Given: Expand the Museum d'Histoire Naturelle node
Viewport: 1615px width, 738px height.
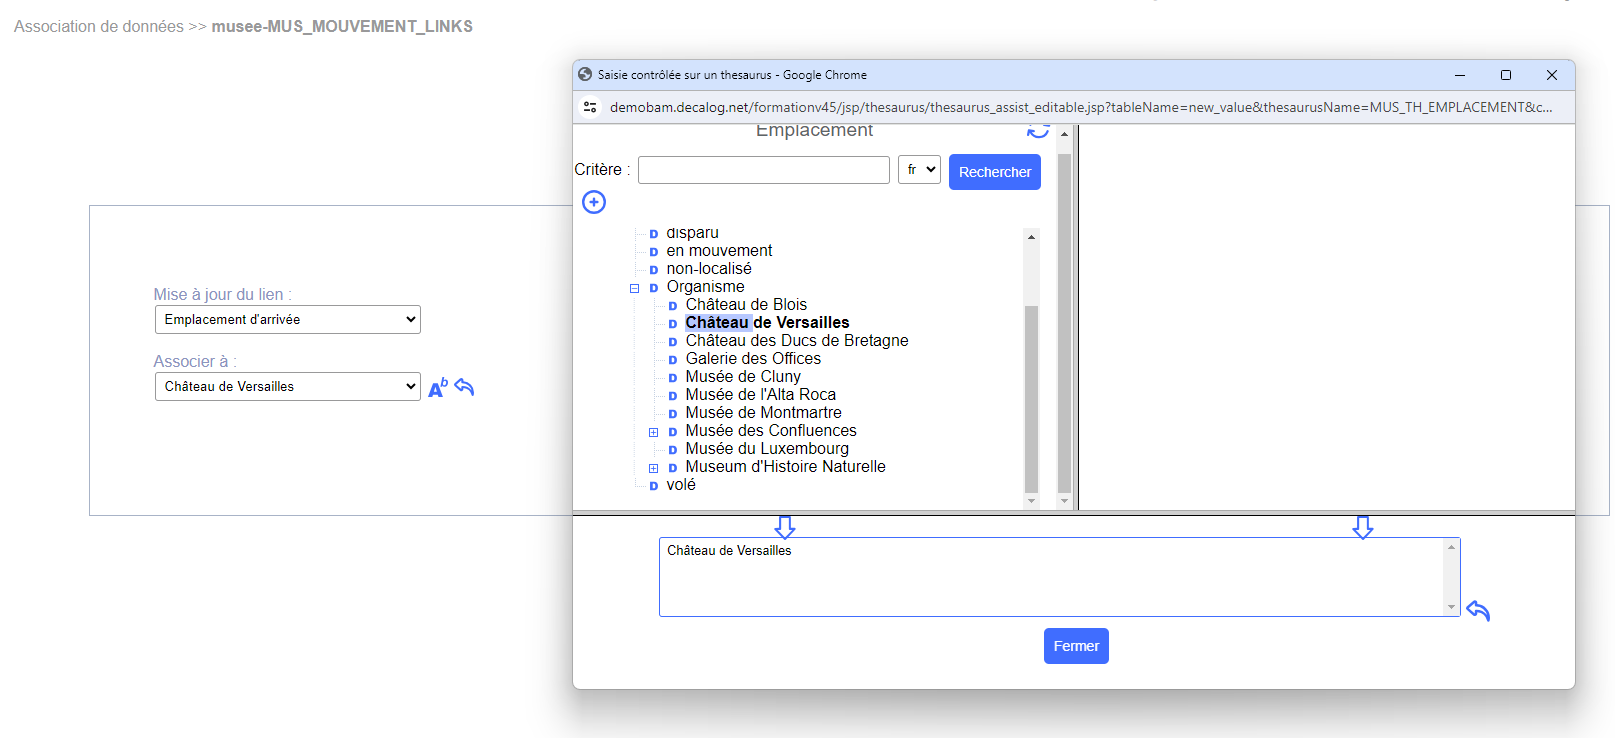Looking at the screenshot, I should coord(653,468).
